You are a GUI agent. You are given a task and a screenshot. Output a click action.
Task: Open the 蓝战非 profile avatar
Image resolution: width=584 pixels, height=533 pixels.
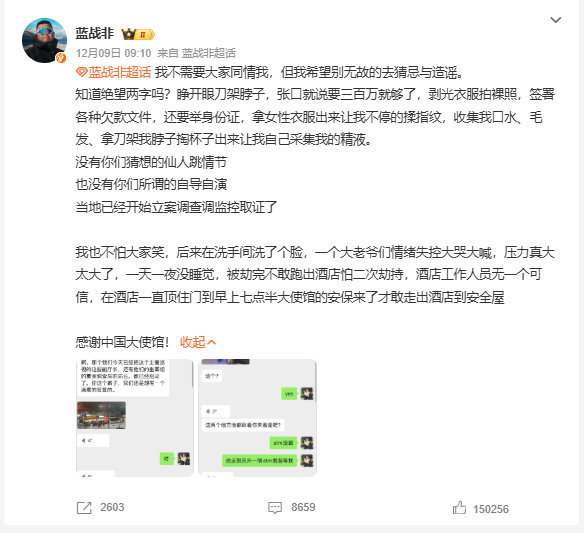click(44, 40)
